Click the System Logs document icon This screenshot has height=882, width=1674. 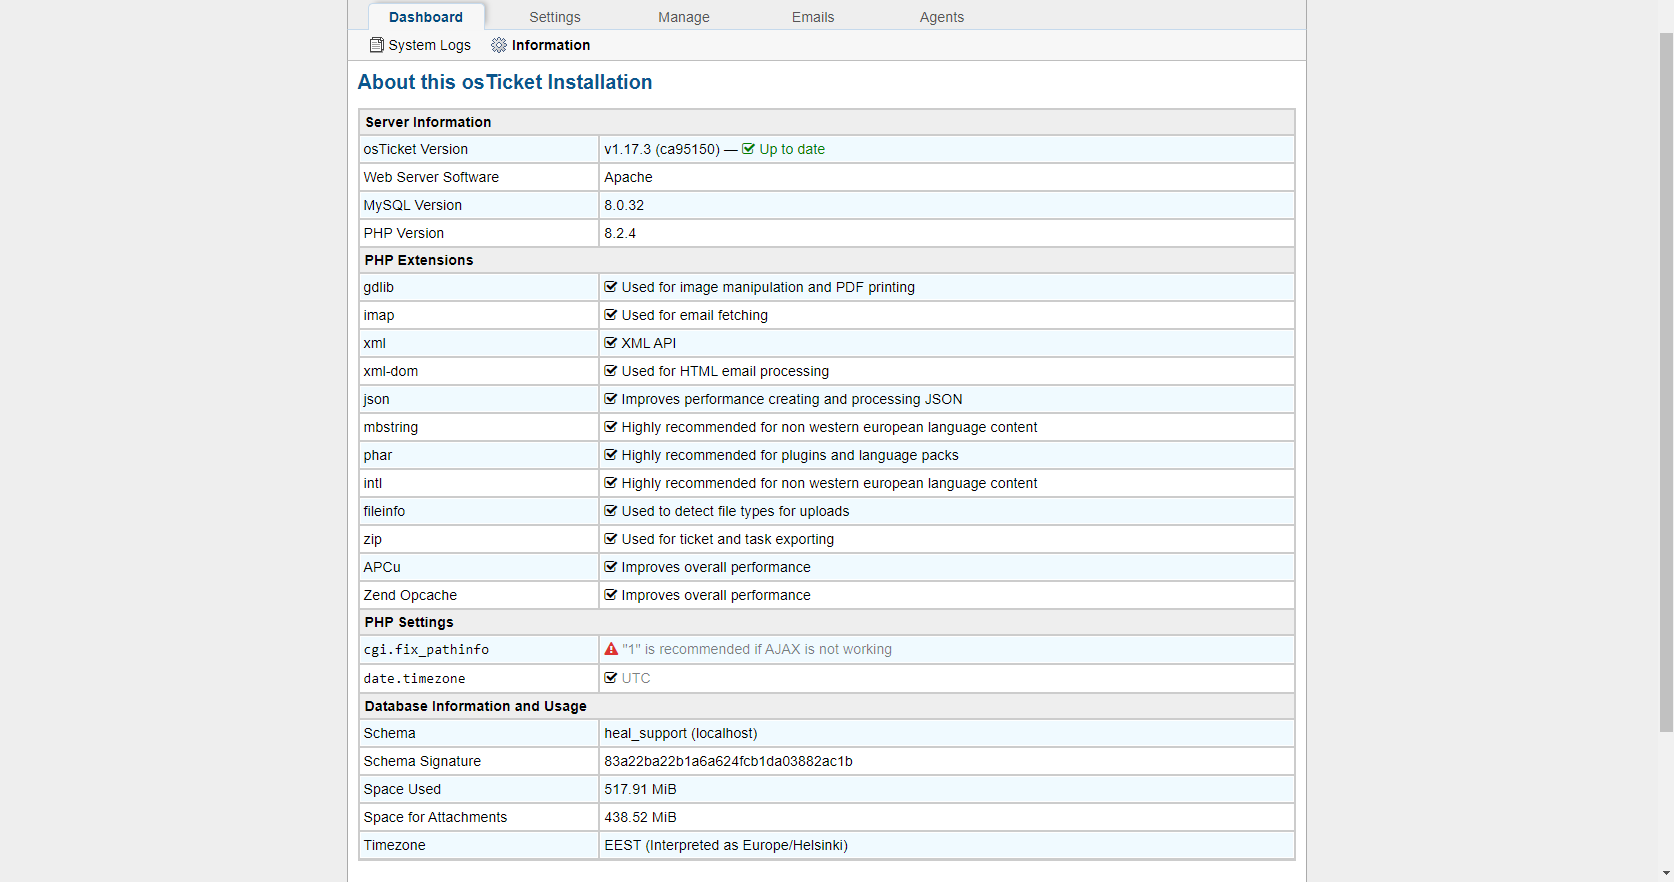(376, 45)
